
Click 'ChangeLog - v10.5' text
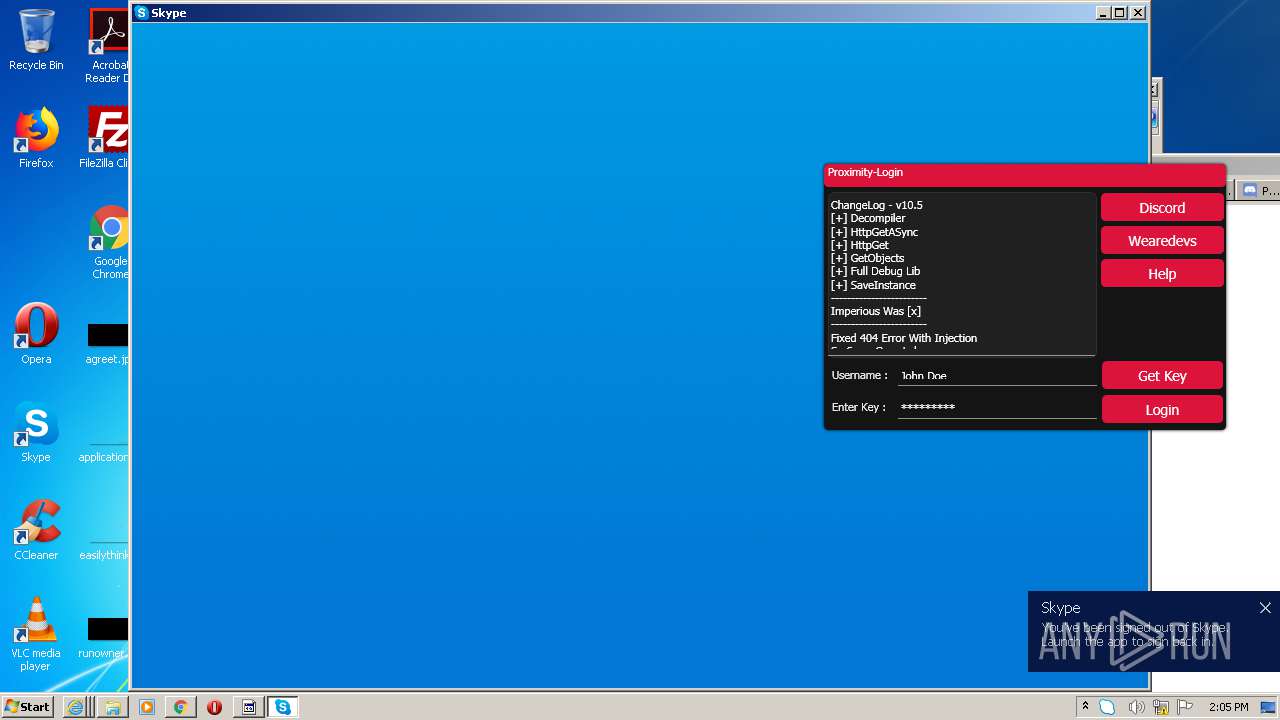(877, 205)
